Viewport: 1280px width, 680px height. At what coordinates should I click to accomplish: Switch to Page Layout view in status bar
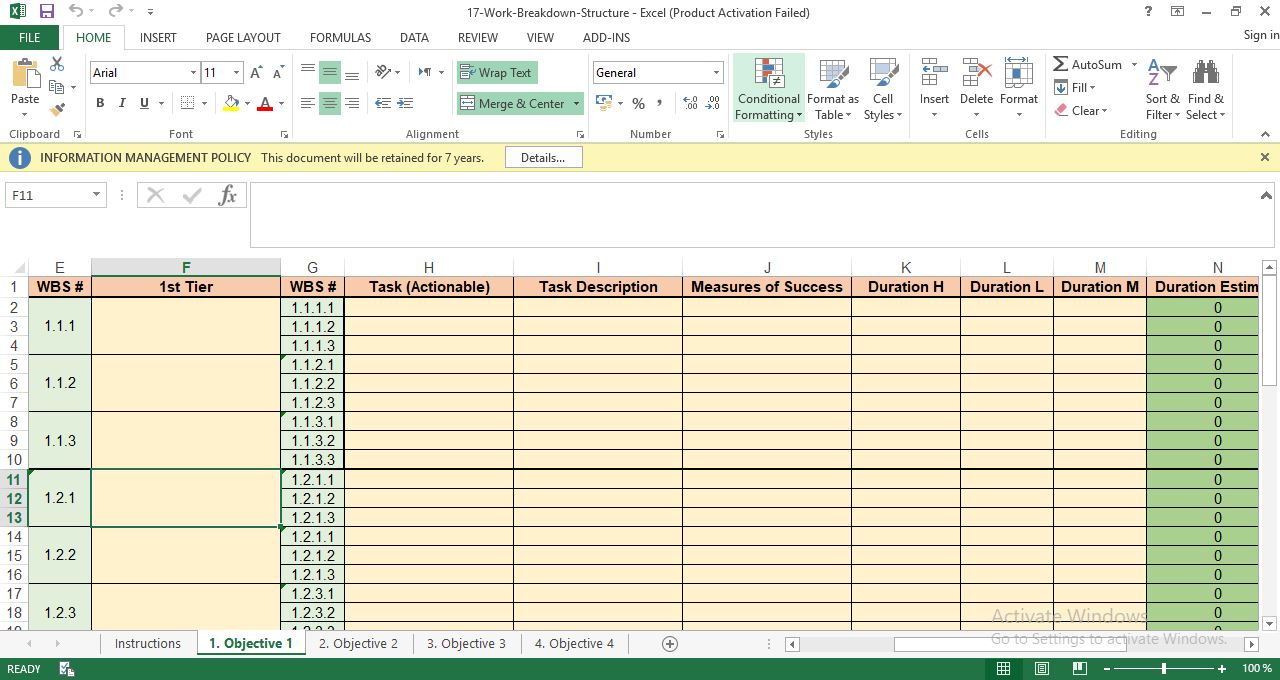point(1041,668)
